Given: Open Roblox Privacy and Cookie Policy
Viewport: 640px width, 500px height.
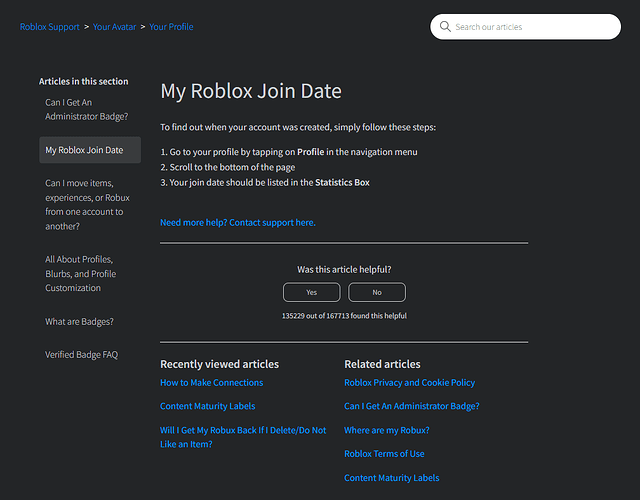Looking at the screenshot, I should 410,382.
